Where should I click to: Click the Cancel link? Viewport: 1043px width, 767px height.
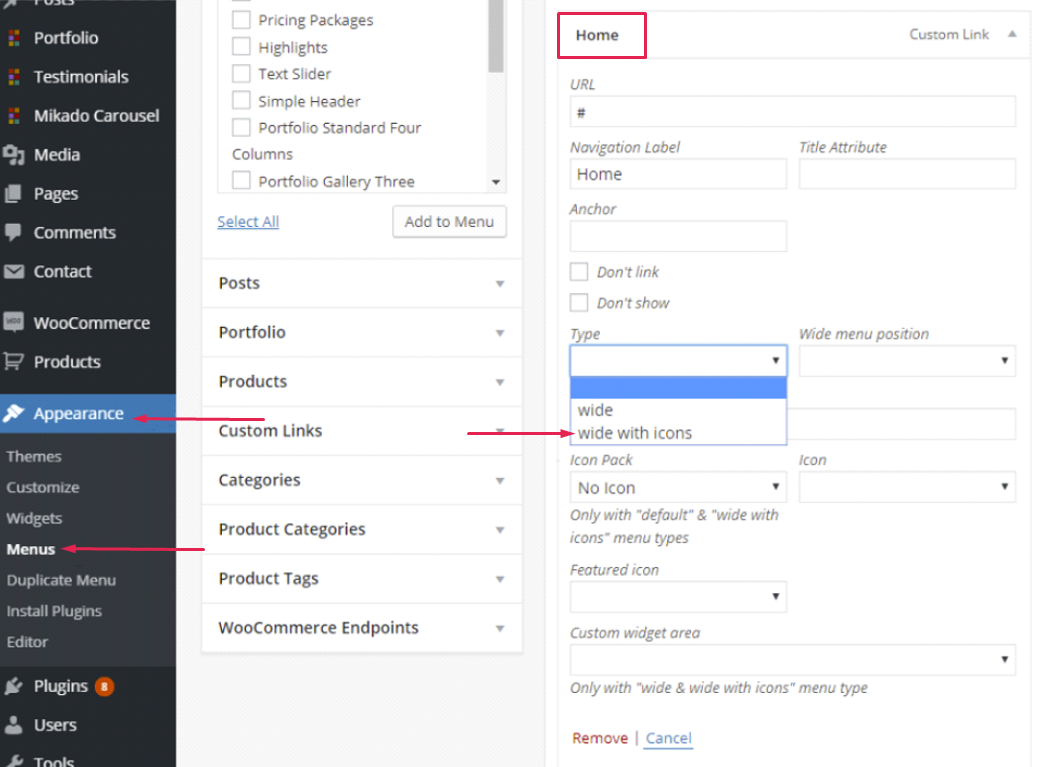click(x=669, y=738)
